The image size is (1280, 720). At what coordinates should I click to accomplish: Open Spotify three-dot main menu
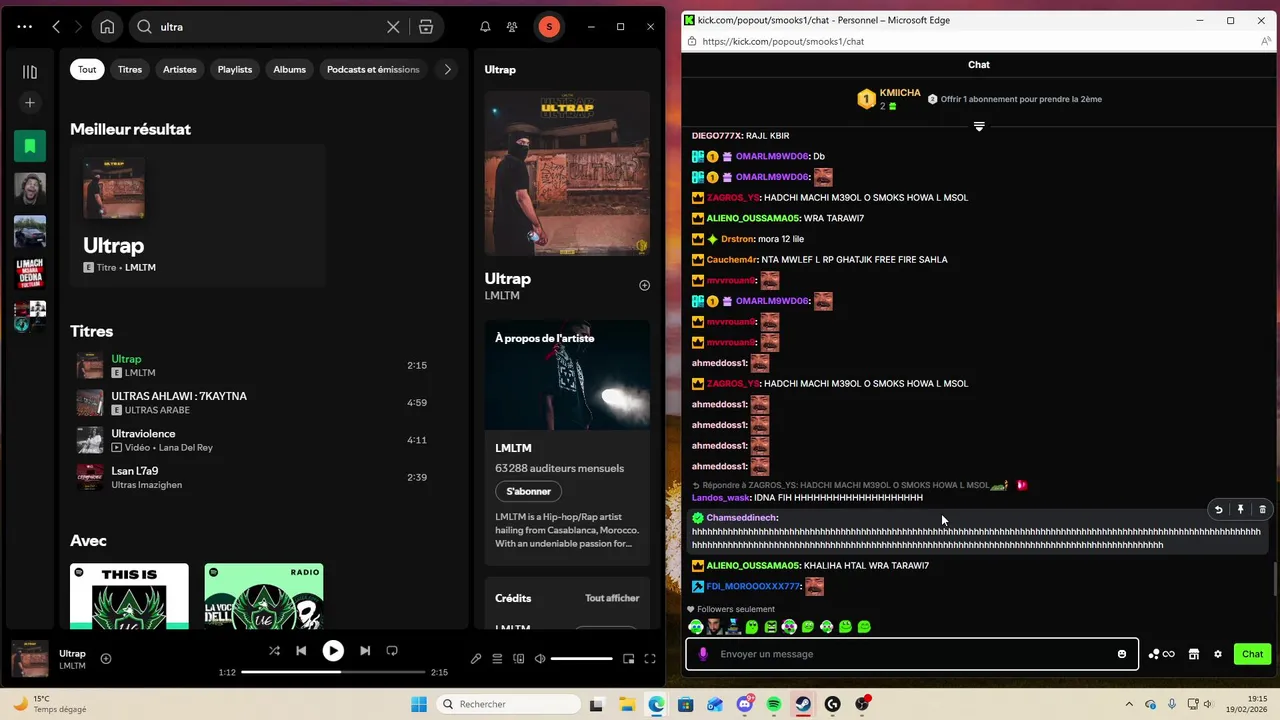pyautogui.click(x=24, y=27)
